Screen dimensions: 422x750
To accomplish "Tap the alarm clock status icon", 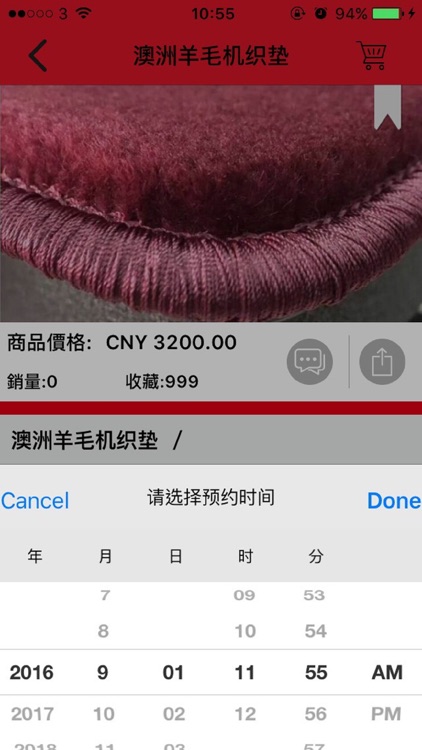I will (321, 13).
